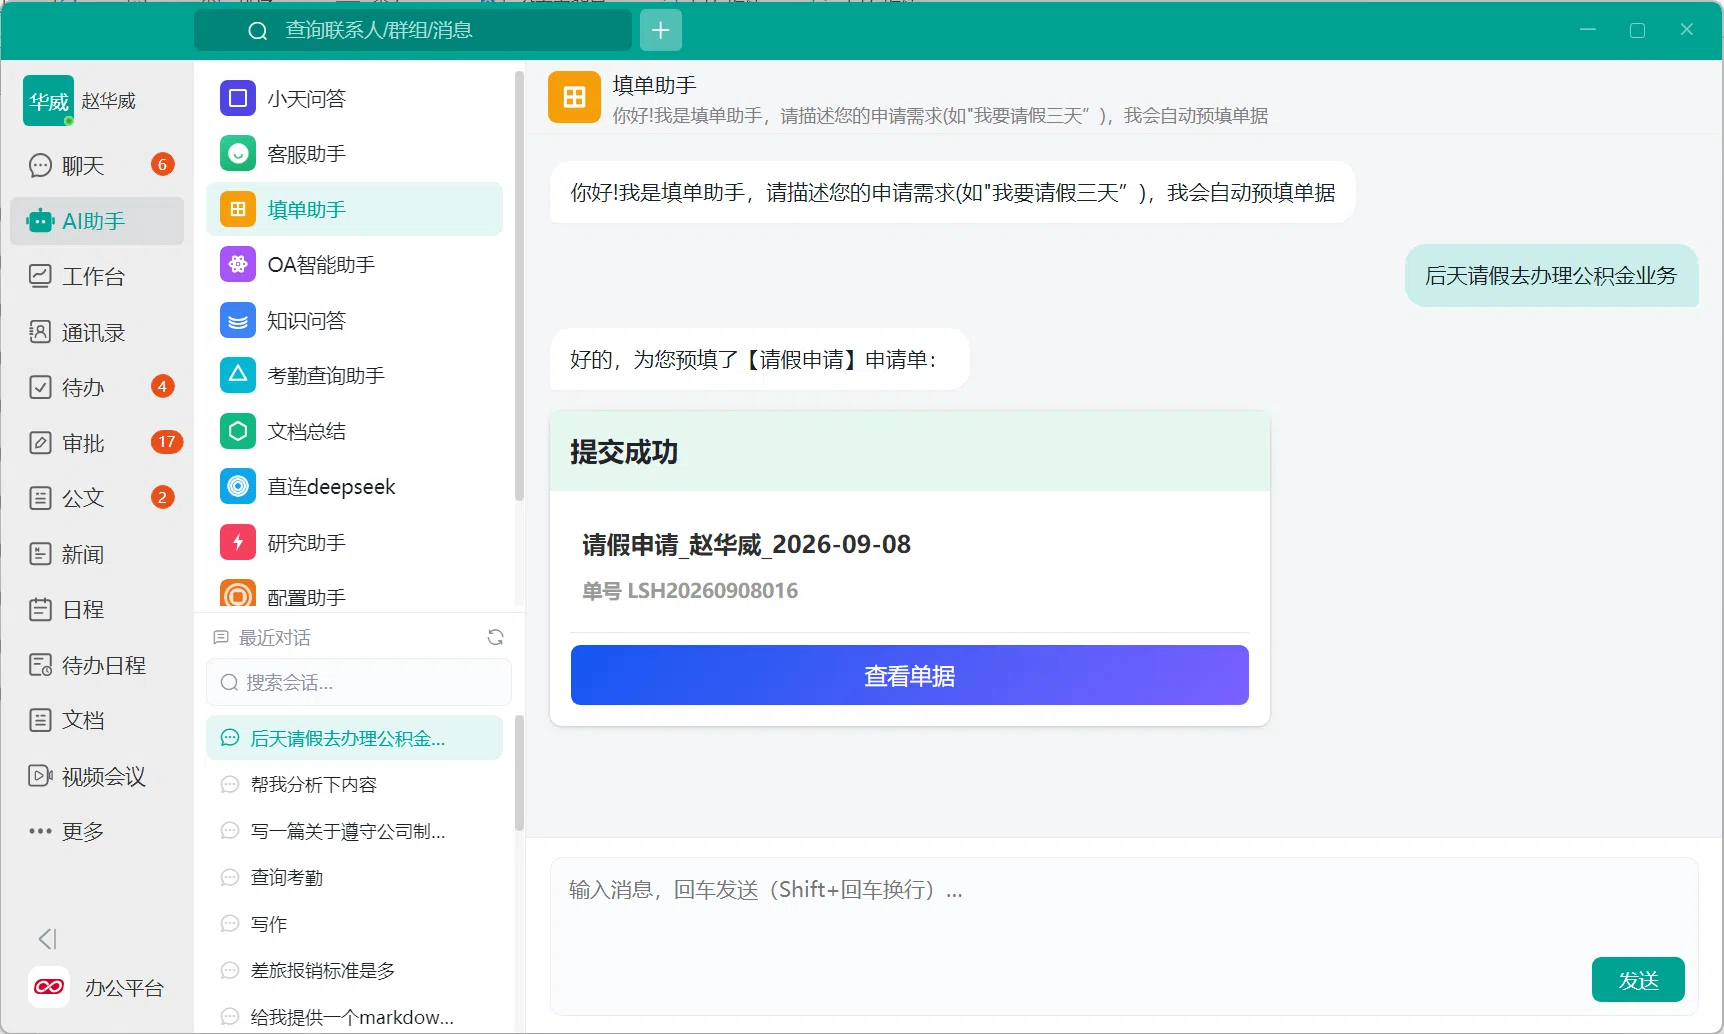The image size is (1724, 1034).
Task: Click the 请假申请_赵华威_2026-09-08 title
Action: click(x=746, y=544)
